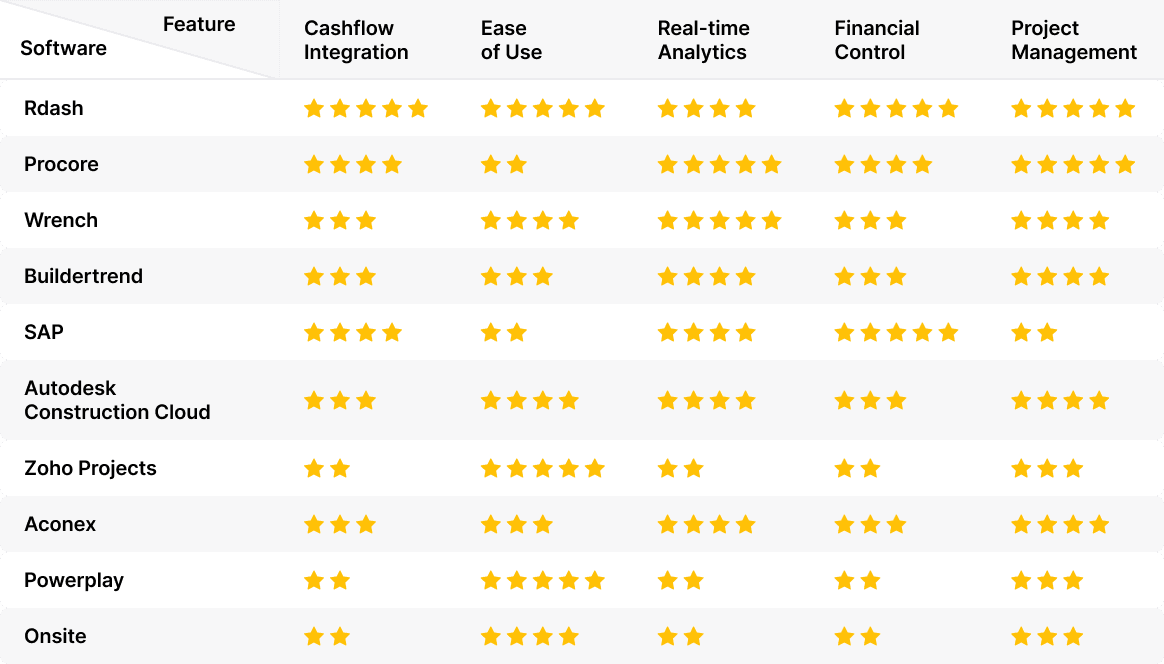
Task: Click the Autodesk Construction Cloud row label
Action: pyautogui.click(x=117, y=400)
